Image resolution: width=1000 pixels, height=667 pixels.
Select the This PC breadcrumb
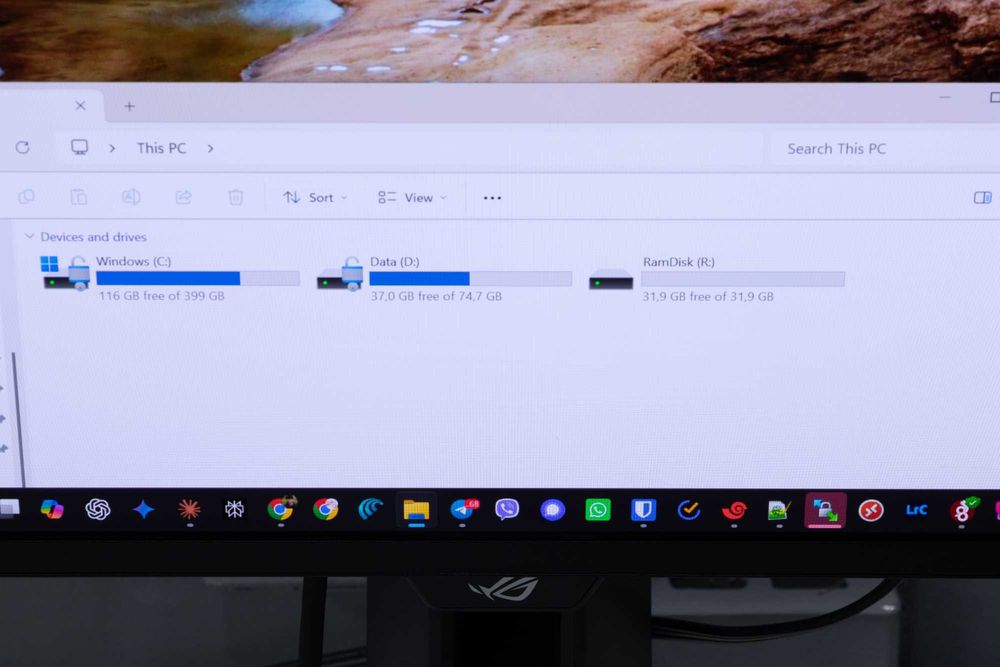point(161,149)
